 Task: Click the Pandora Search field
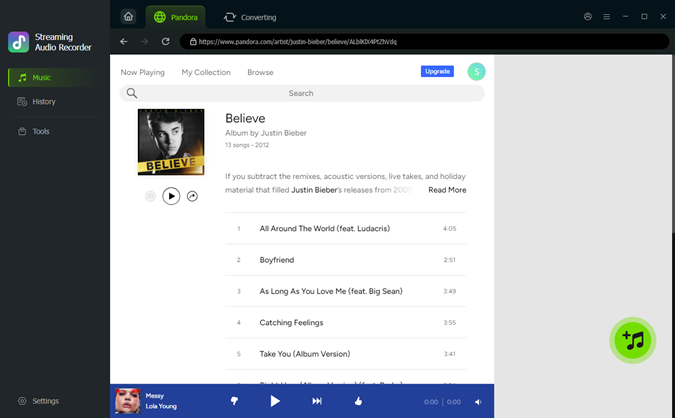click(302, 93)
